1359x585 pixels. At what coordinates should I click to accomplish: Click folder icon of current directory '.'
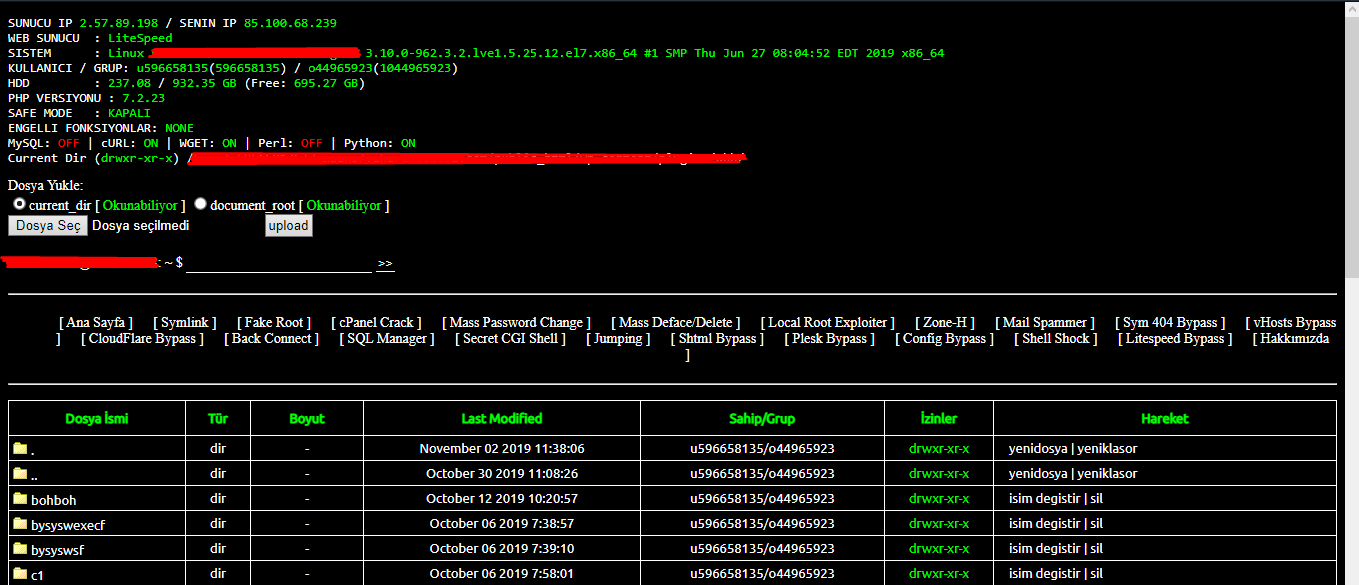(20, 448)
